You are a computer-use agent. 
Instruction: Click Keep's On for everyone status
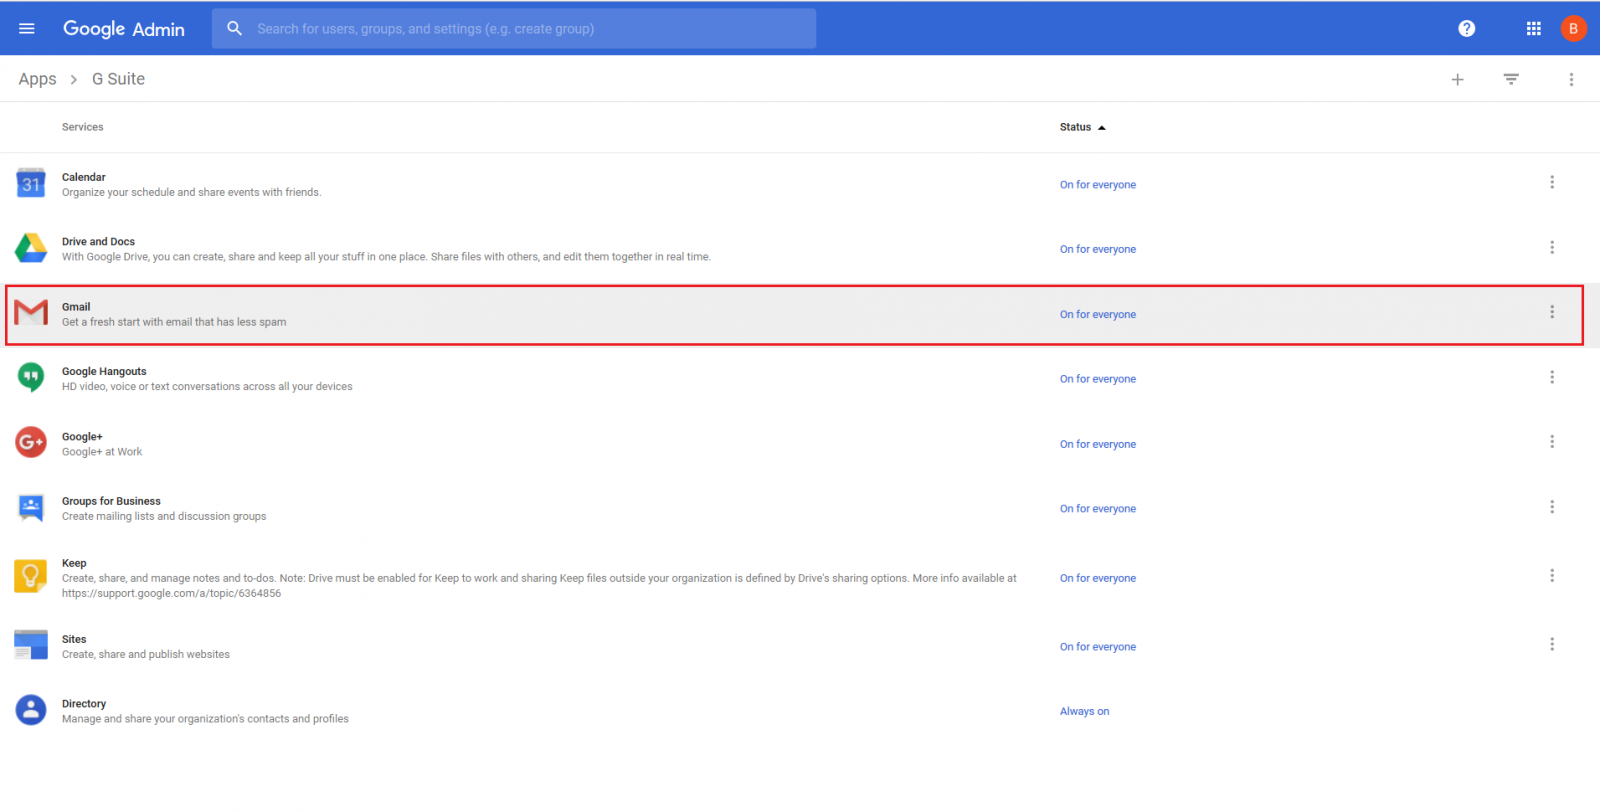(1098, 579)
